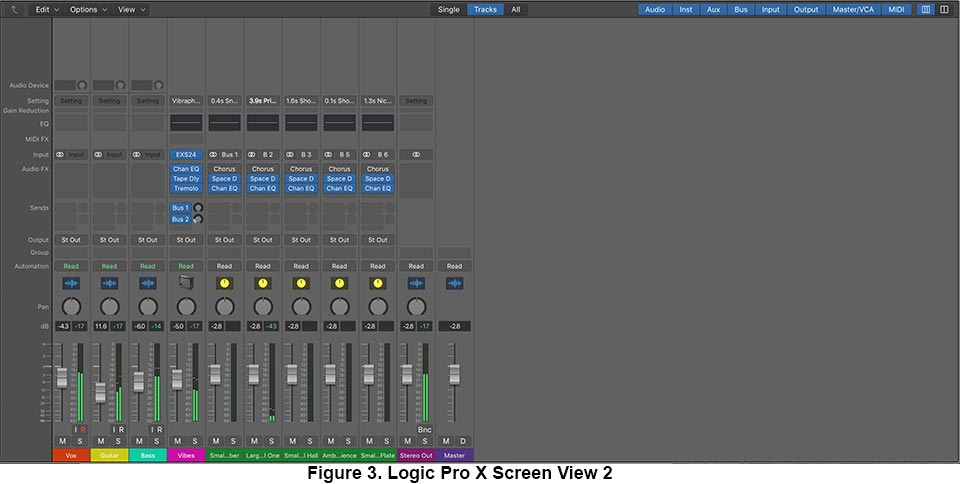Click the Guitar audio device circle icon
The height and width of the screenshot is (484, 960).
(120, 86)
